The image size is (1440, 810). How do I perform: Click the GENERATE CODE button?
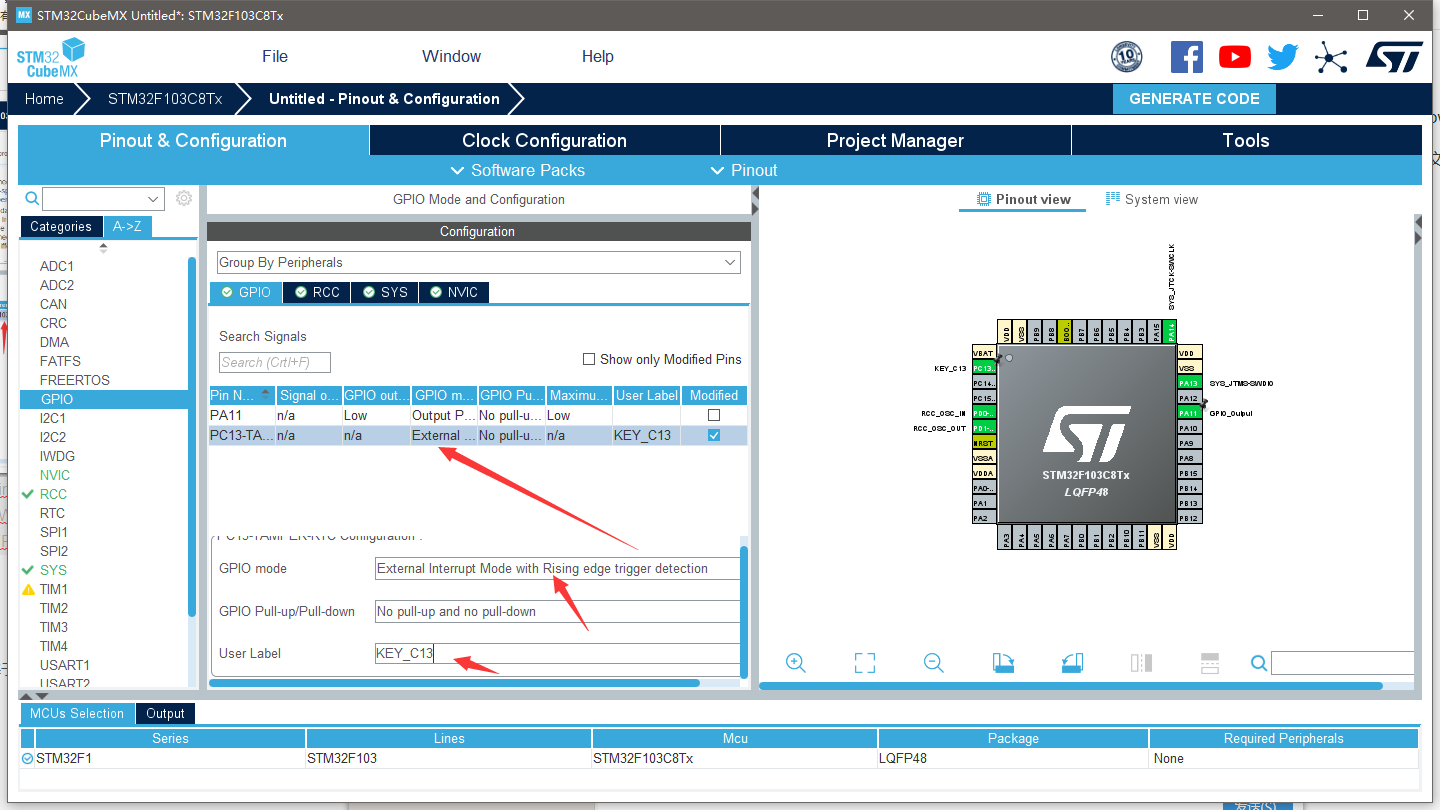(1194, 98)
